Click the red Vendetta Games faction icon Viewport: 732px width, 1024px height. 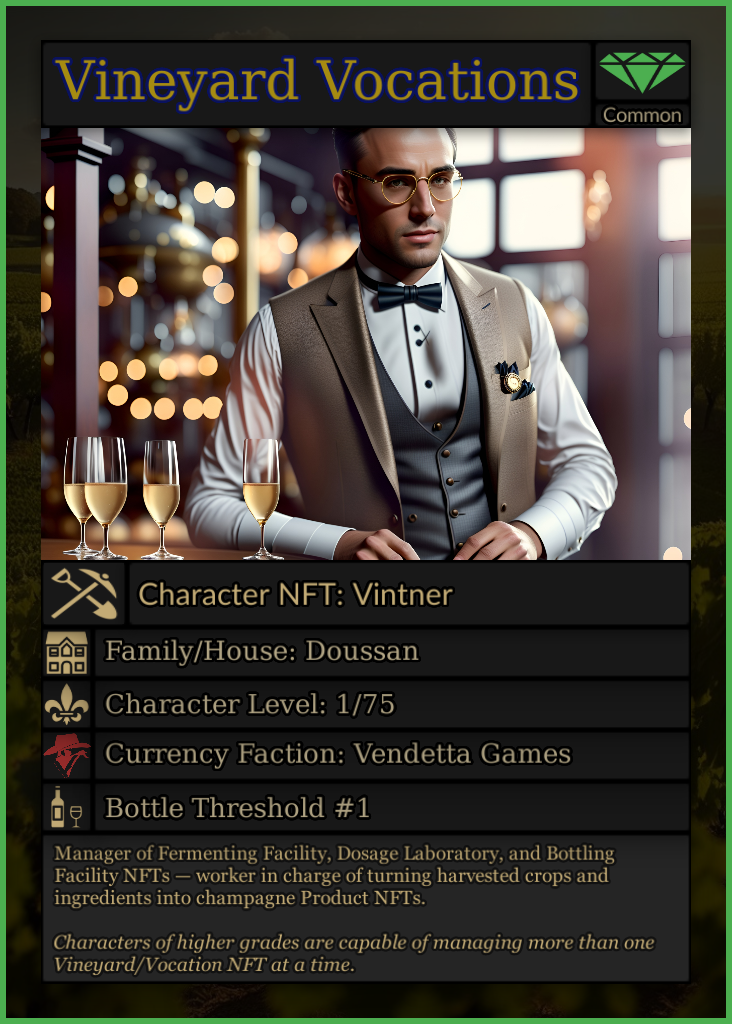[x=67, y=754]
